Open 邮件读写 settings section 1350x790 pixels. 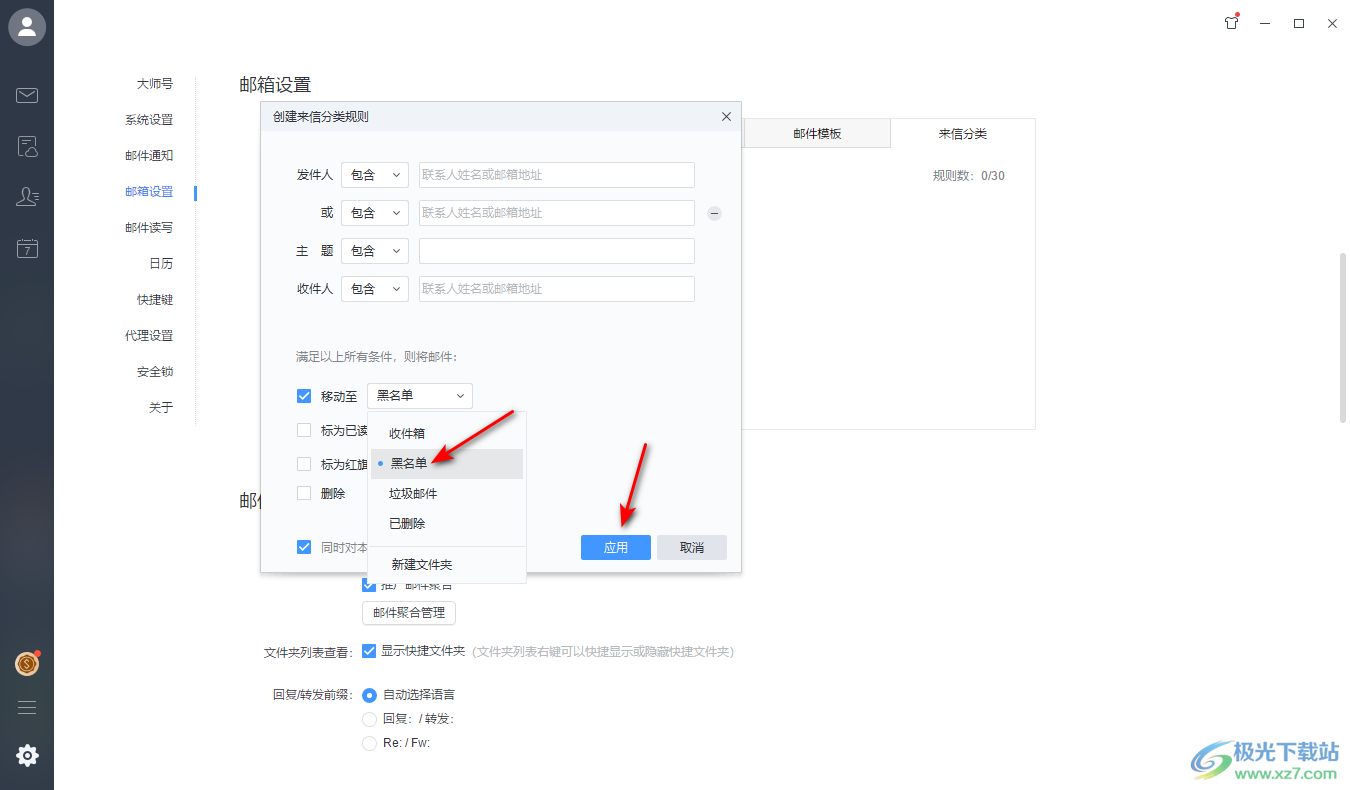[x=149, y=228]
